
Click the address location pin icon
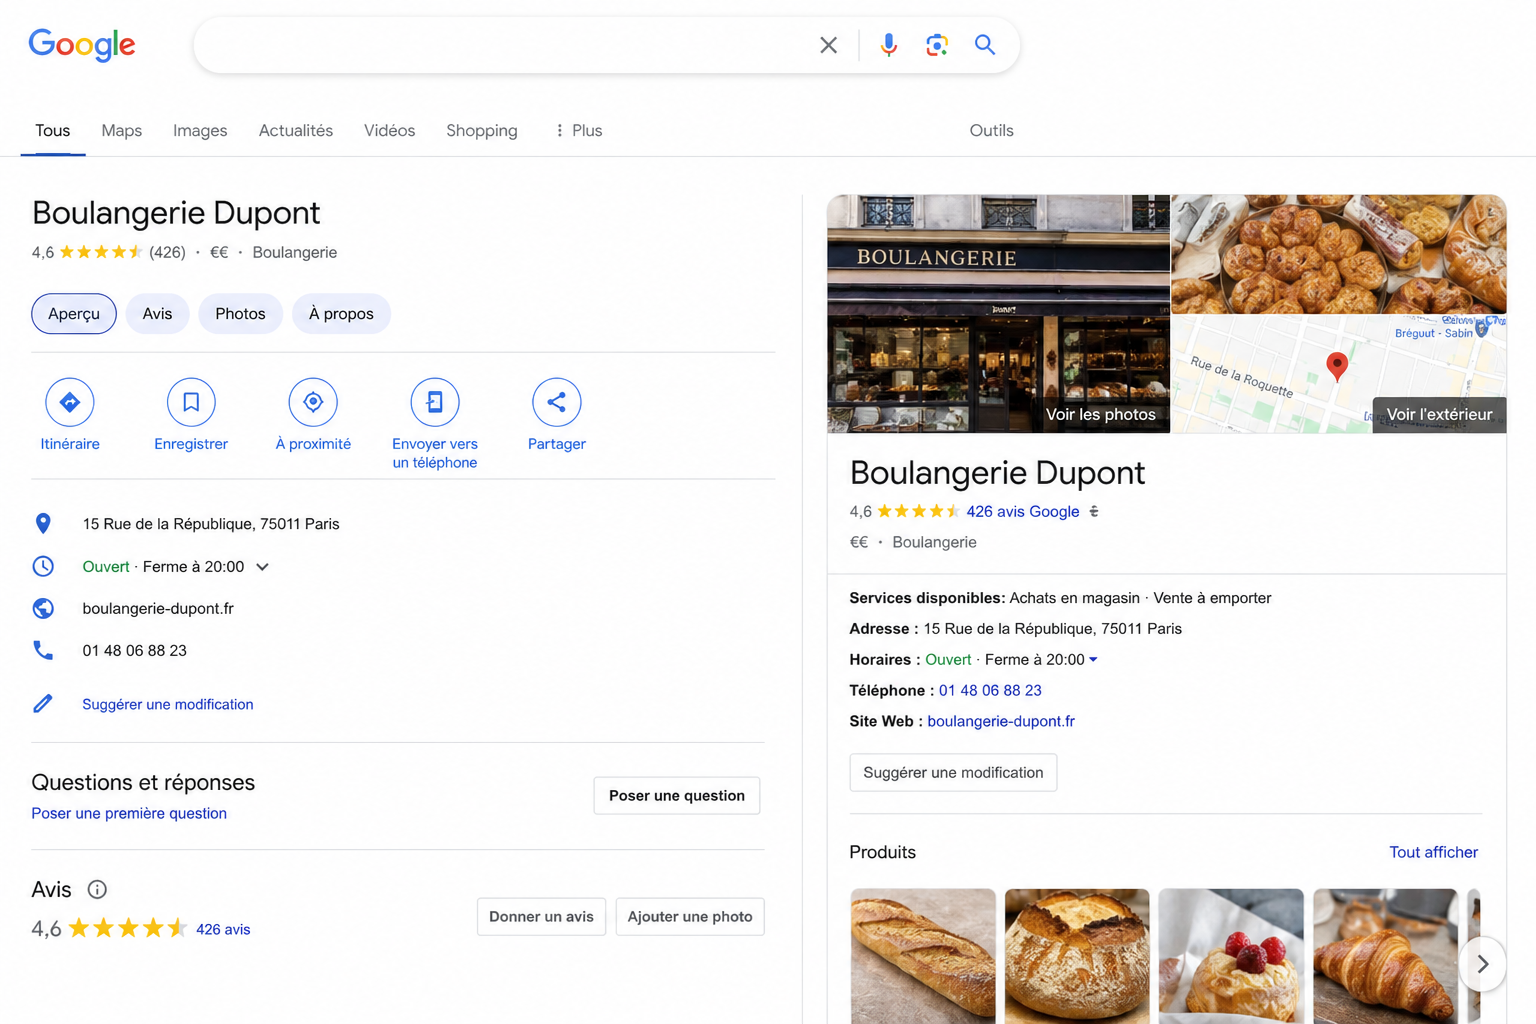[x=43, y=523]
